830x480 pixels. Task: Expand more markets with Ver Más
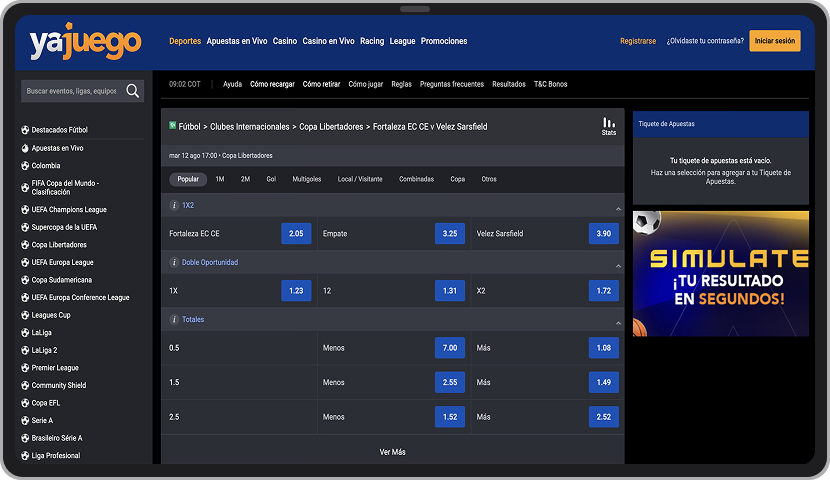(x=392, y=452)
